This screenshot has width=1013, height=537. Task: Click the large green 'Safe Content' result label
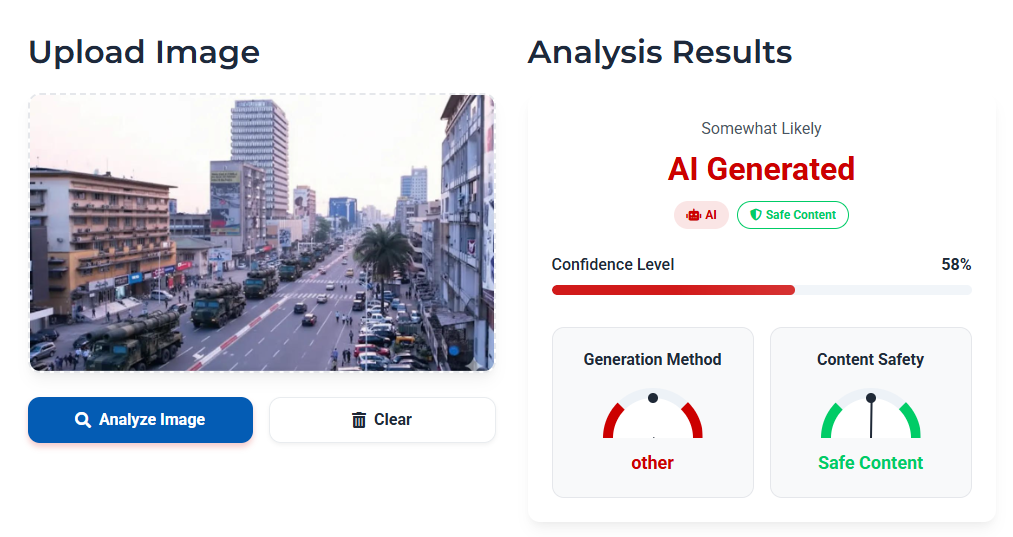pyautogui.click(x=870, y=463)
